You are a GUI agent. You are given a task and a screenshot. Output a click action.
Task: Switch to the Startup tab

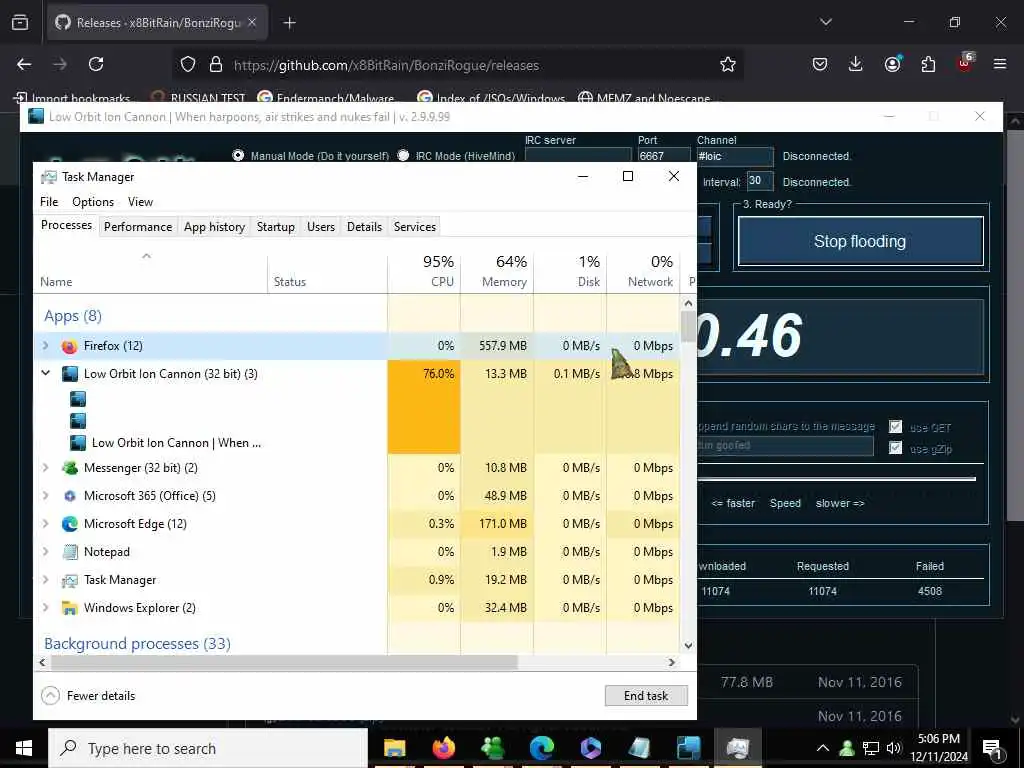pos(276,227)
